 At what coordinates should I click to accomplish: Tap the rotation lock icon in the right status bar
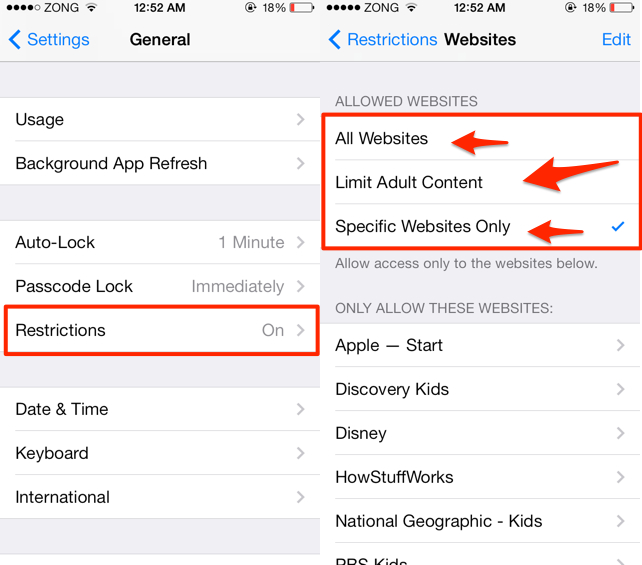click(x=570, y=7)
